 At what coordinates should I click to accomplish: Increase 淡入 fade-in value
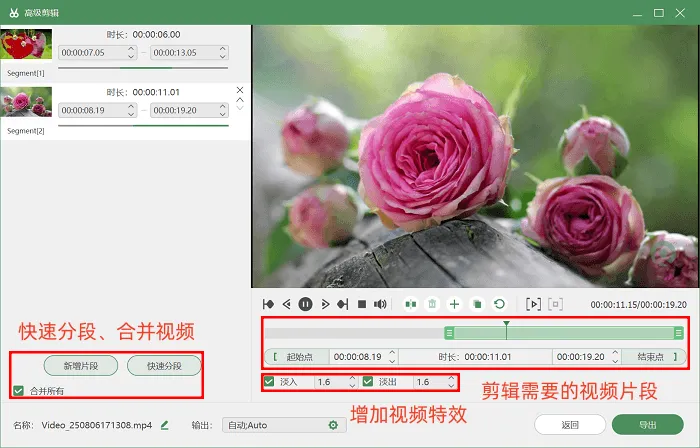pos(352,378)
